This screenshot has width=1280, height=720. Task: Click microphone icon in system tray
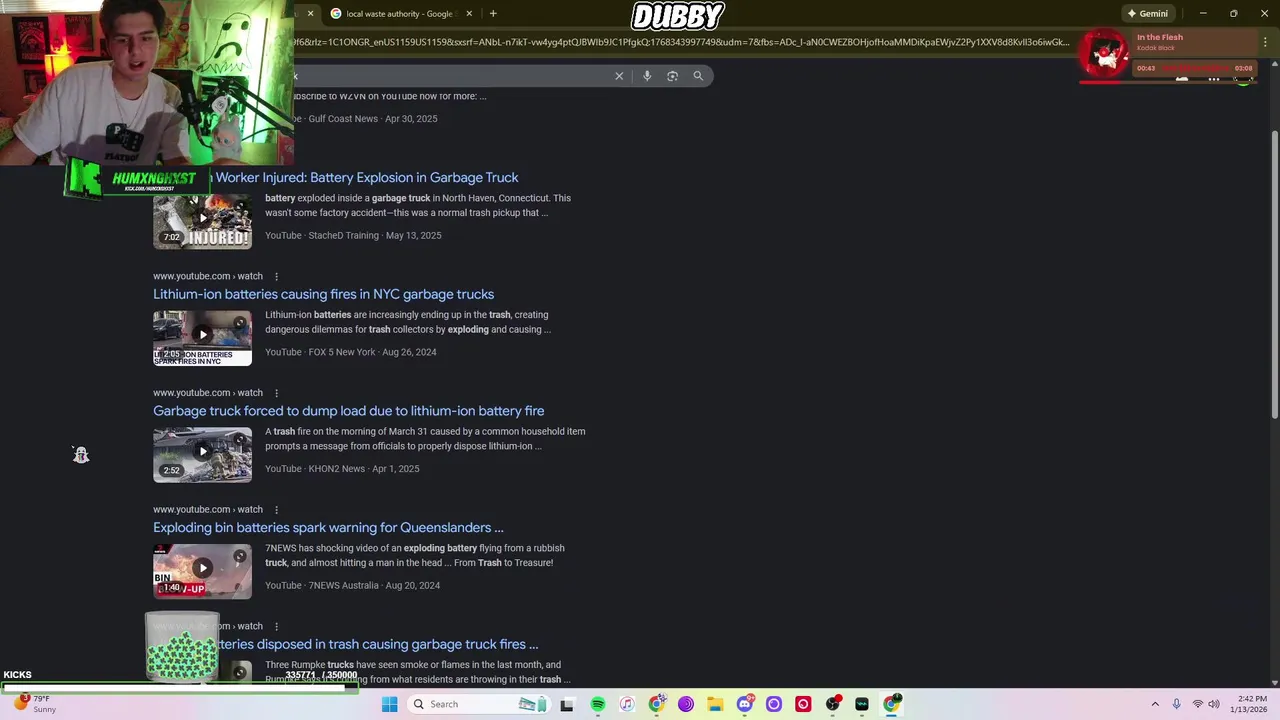click(1176, 704)
